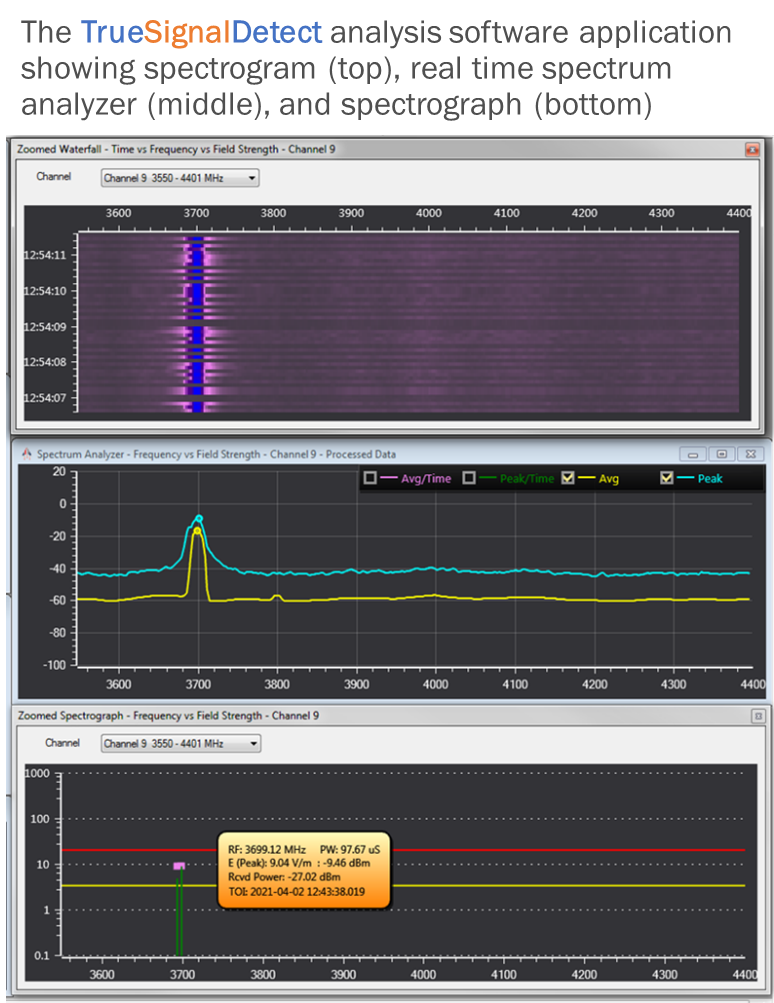Enable the Peak/Time trace checkbox
This screenshot has width=774, height=1003.
click(470, 479)
